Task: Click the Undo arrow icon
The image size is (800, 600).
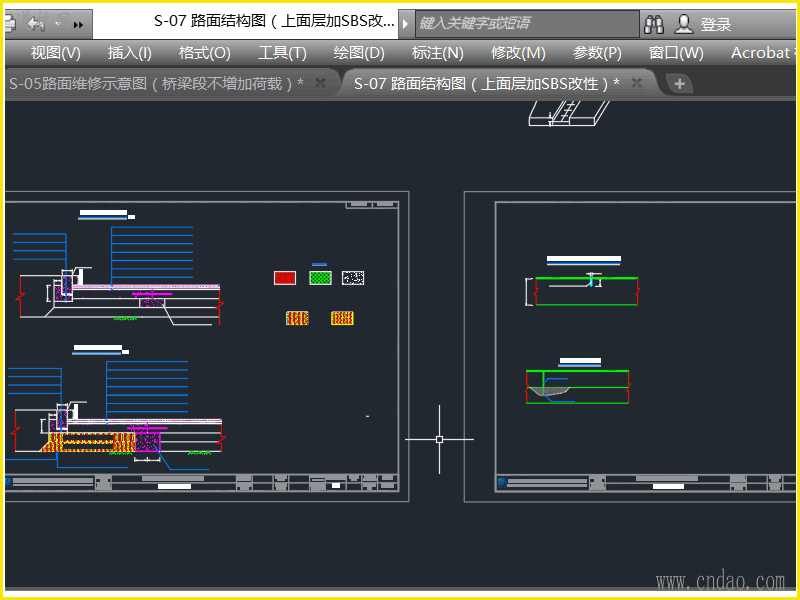Action: point(35,23)
